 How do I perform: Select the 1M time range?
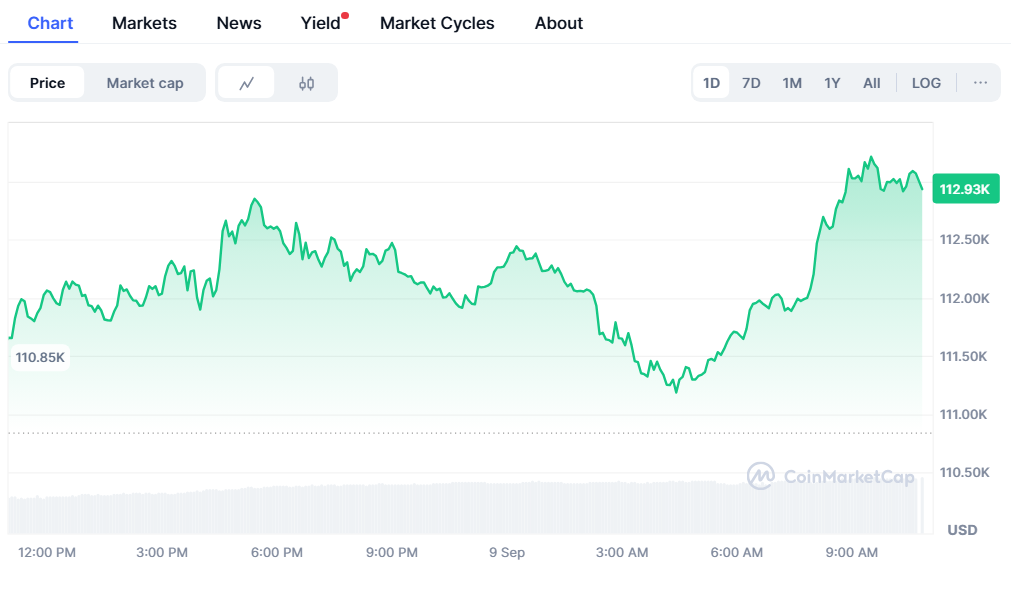click(x=792, y=83)
